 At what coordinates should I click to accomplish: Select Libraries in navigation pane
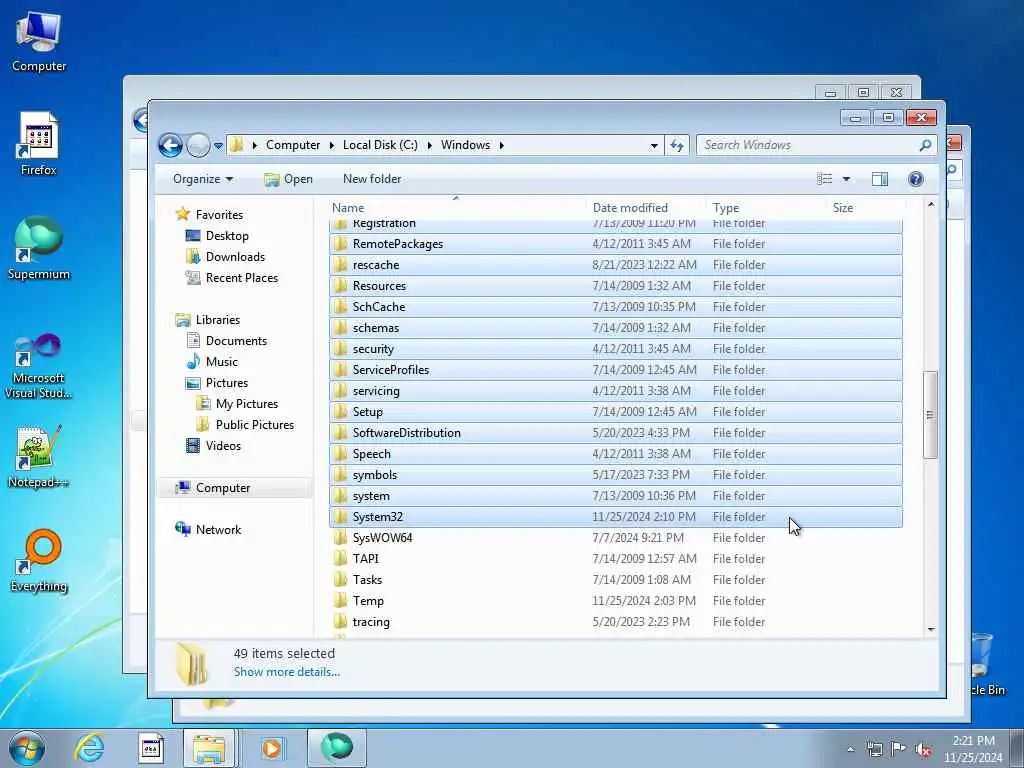(x=217, y=319)
